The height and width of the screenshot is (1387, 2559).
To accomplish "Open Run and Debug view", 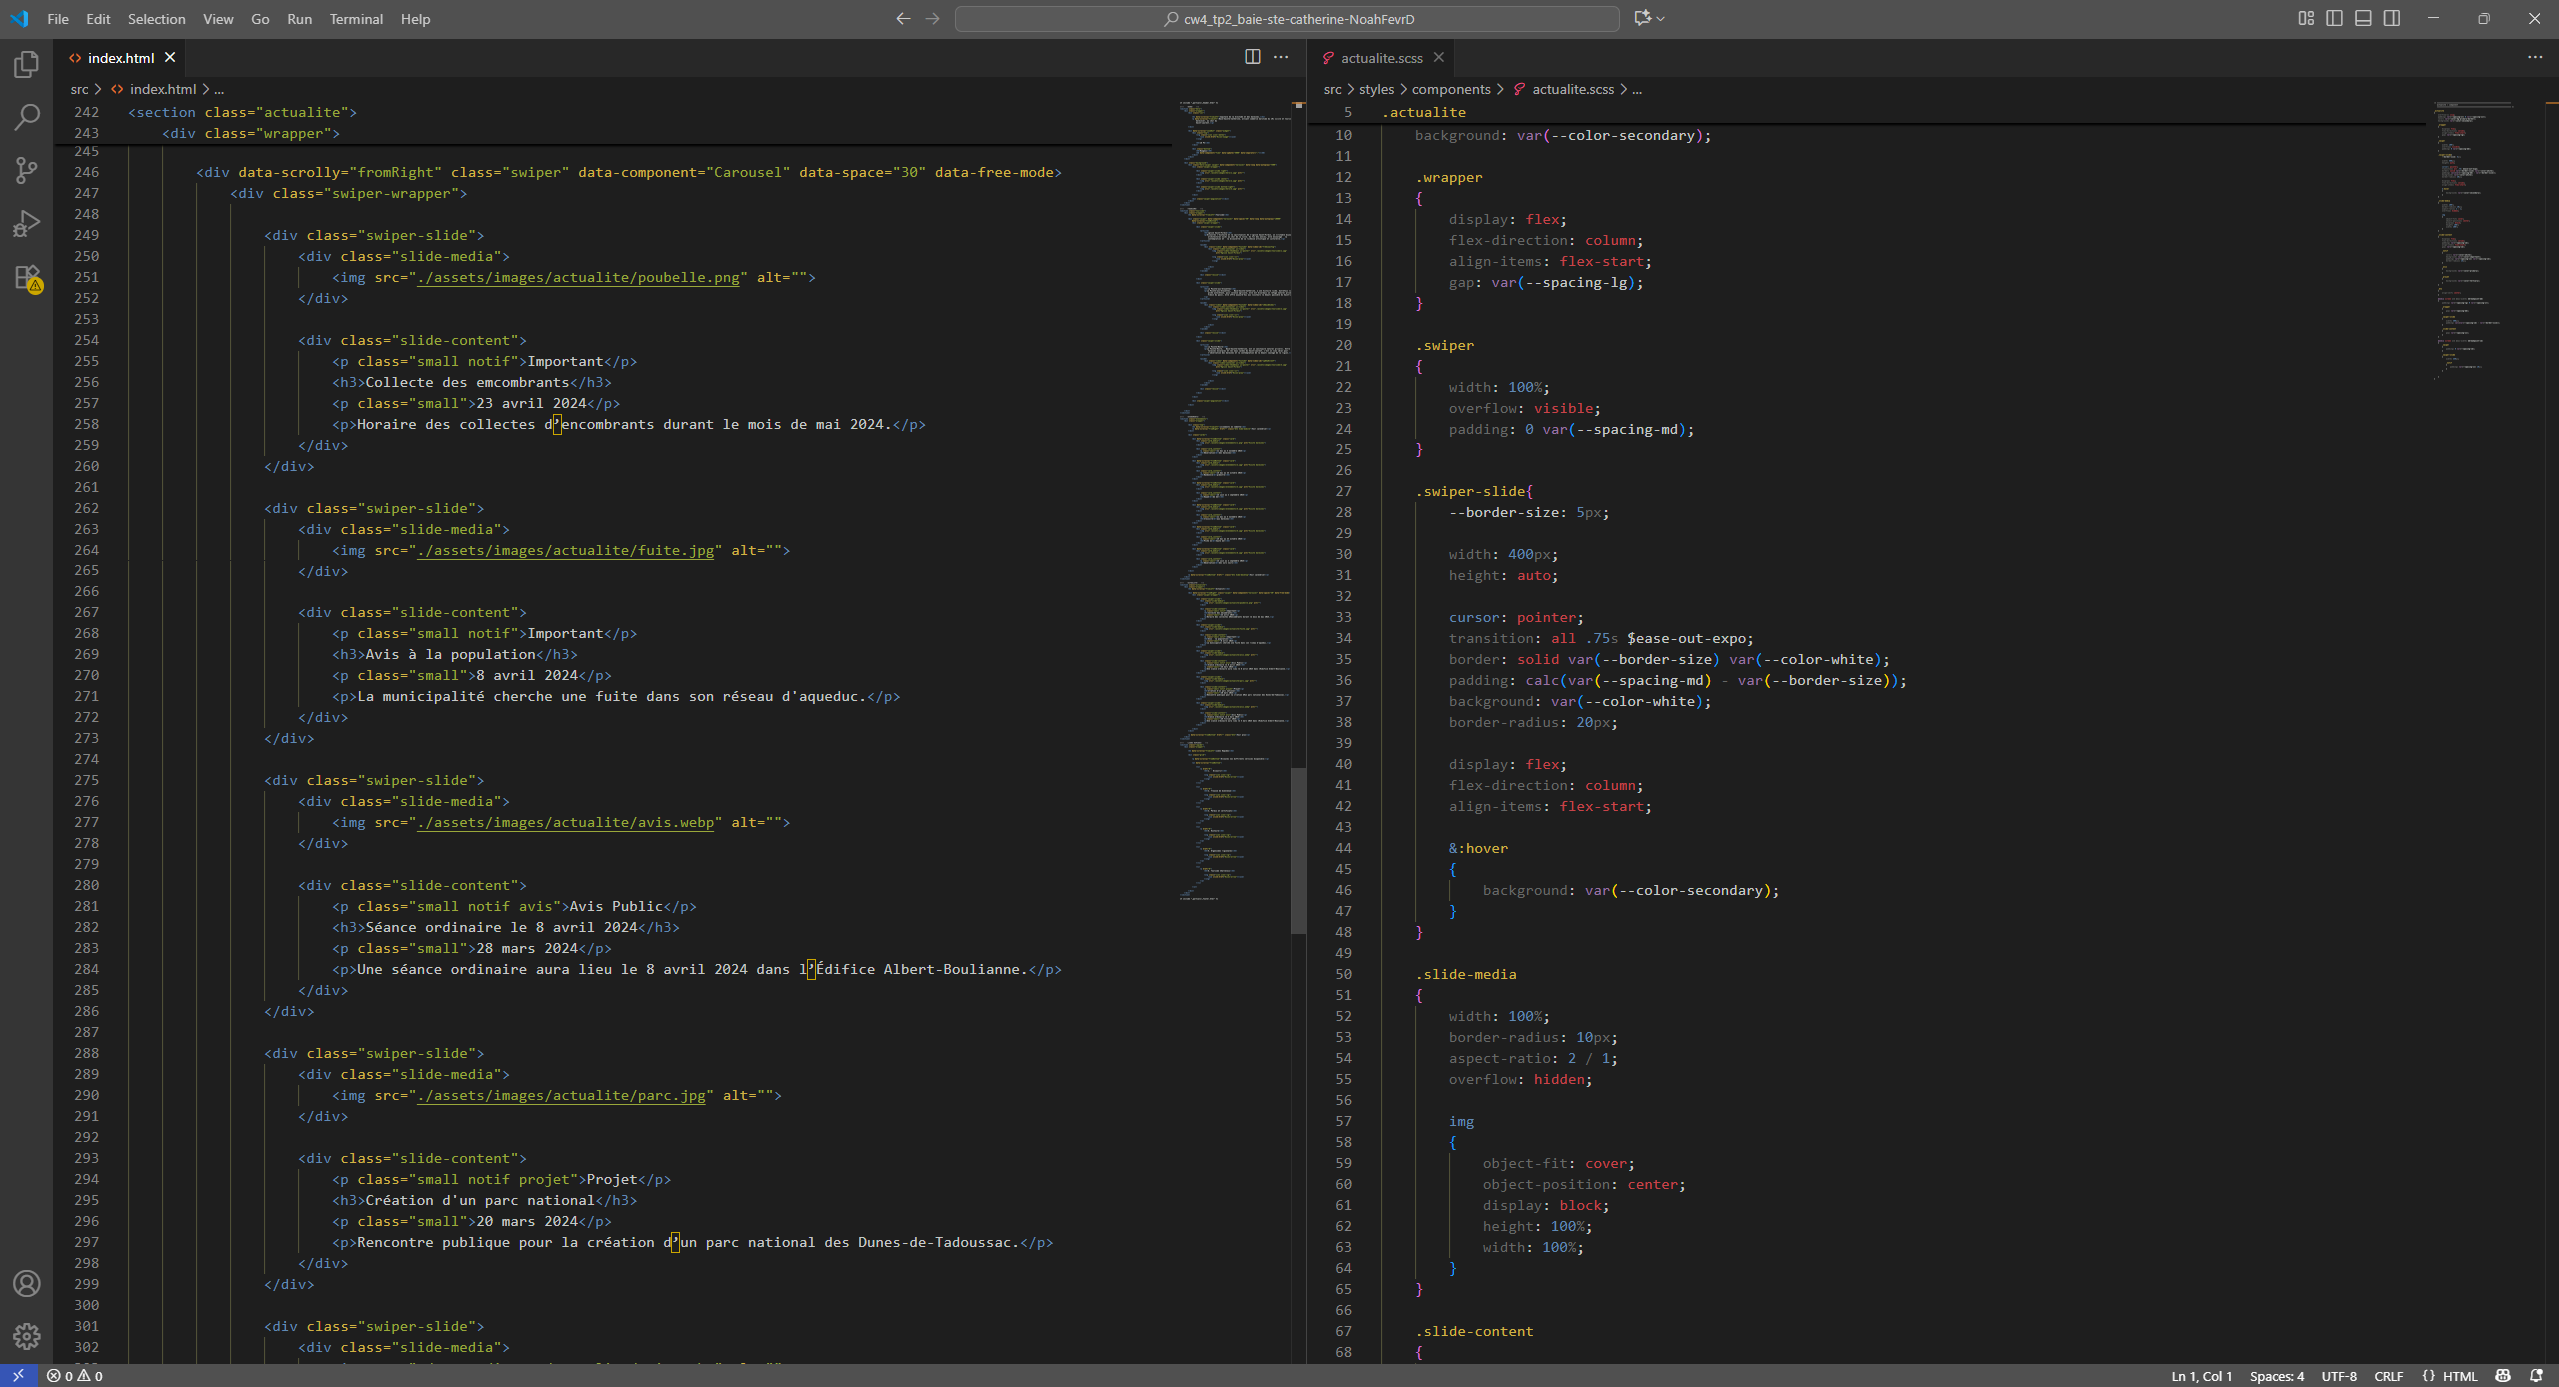I will click(x=27, y=223).
